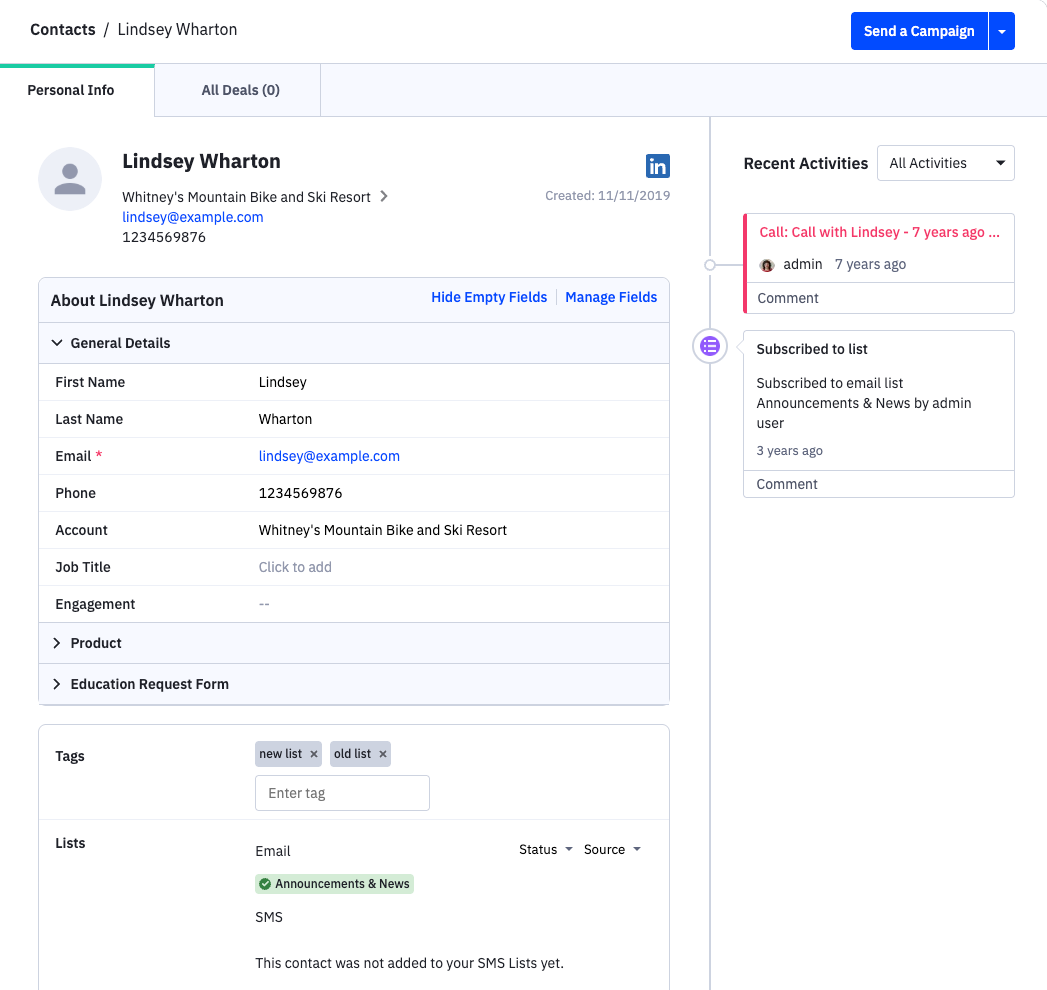
Task: Click the Announcements & News list badge
Action: tap(335, 884)
